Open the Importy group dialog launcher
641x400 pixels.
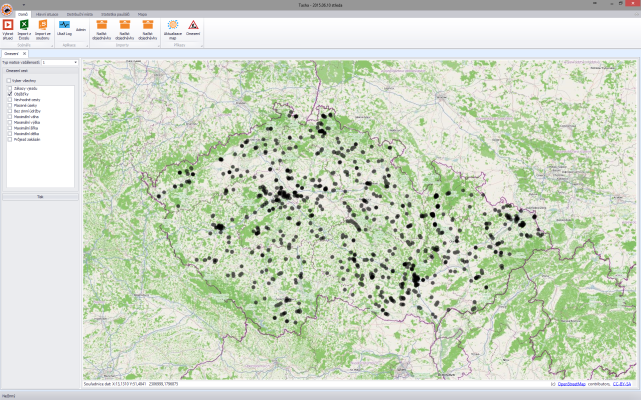tap(159, 46)
